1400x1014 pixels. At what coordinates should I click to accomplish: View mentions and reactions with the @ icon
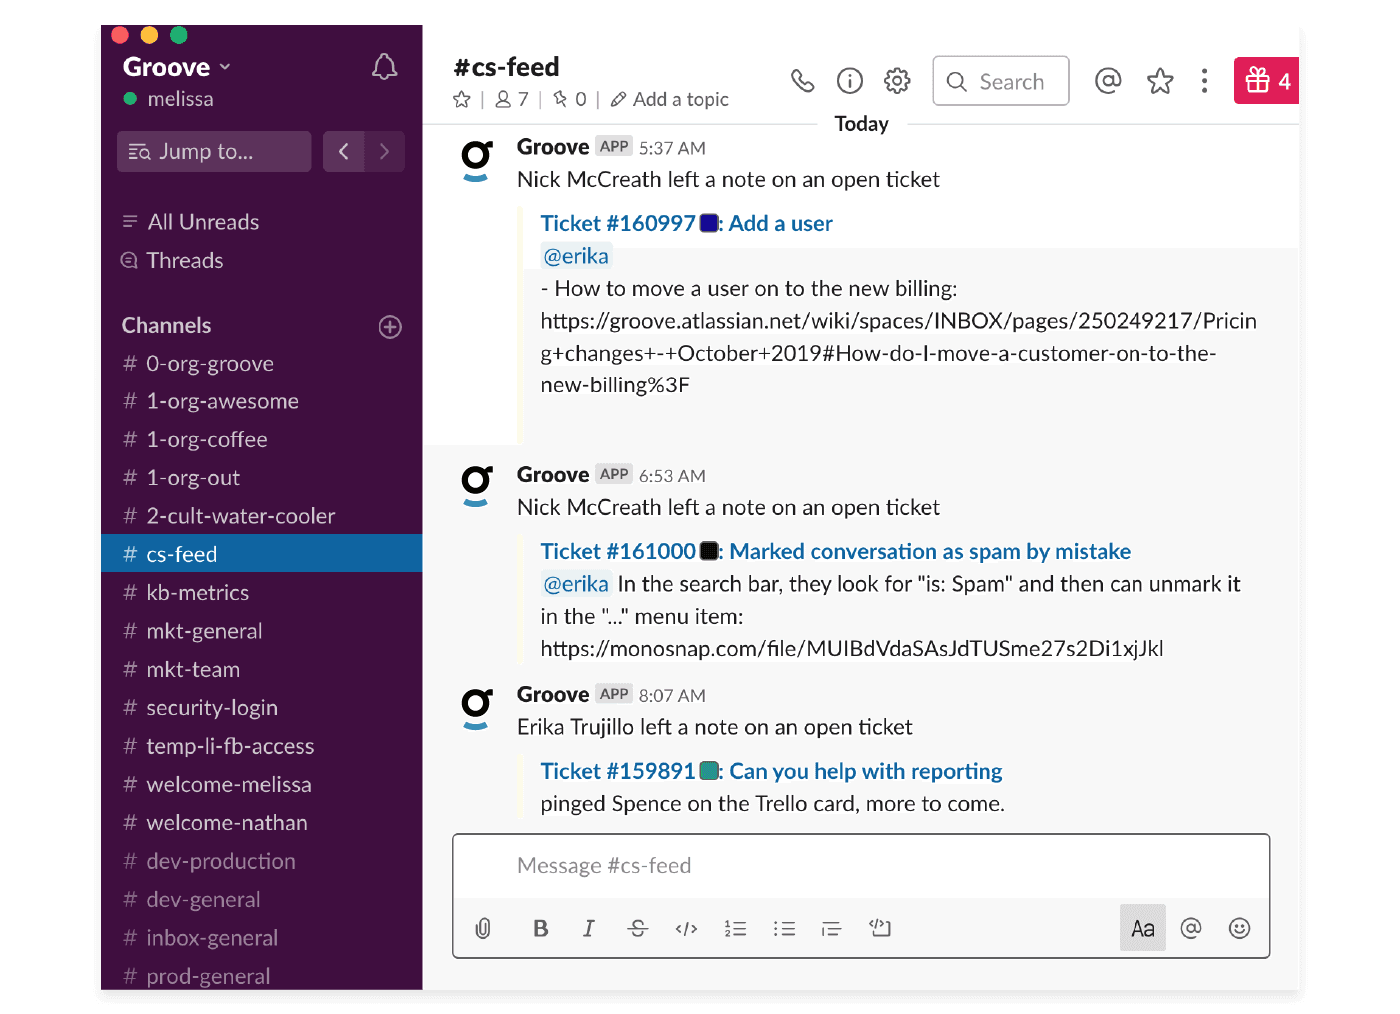(1108, 81)
